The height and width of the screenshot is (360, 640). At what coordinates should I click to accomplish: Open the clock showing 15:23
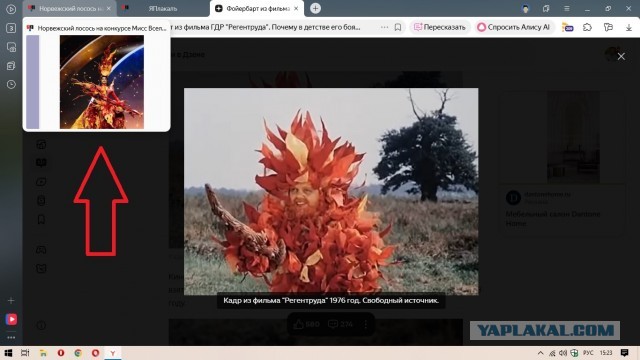pyautogui.click(x=606, y=353)
